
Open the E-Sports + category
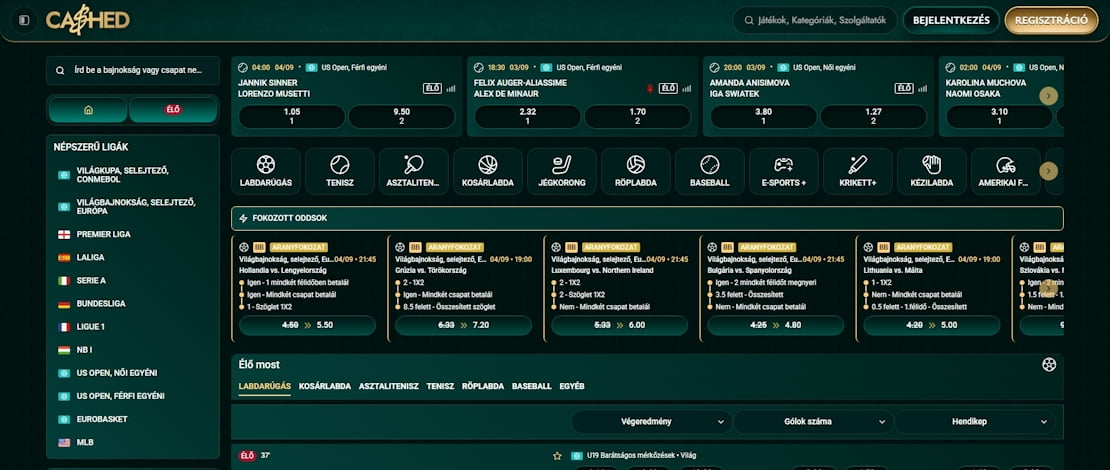tap(784, 171)
